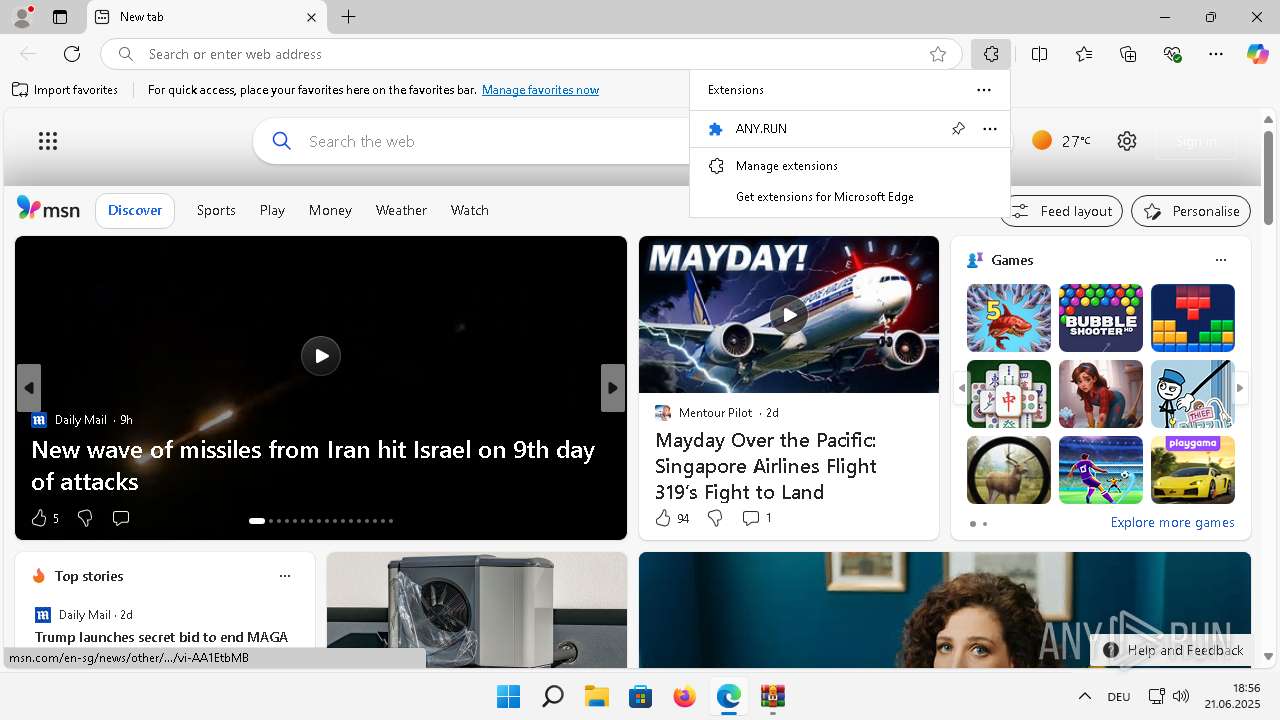Open the Feed layout dropdown
The height and width of the screenshot is (720, 1280).
click(x=1061, y=211)
